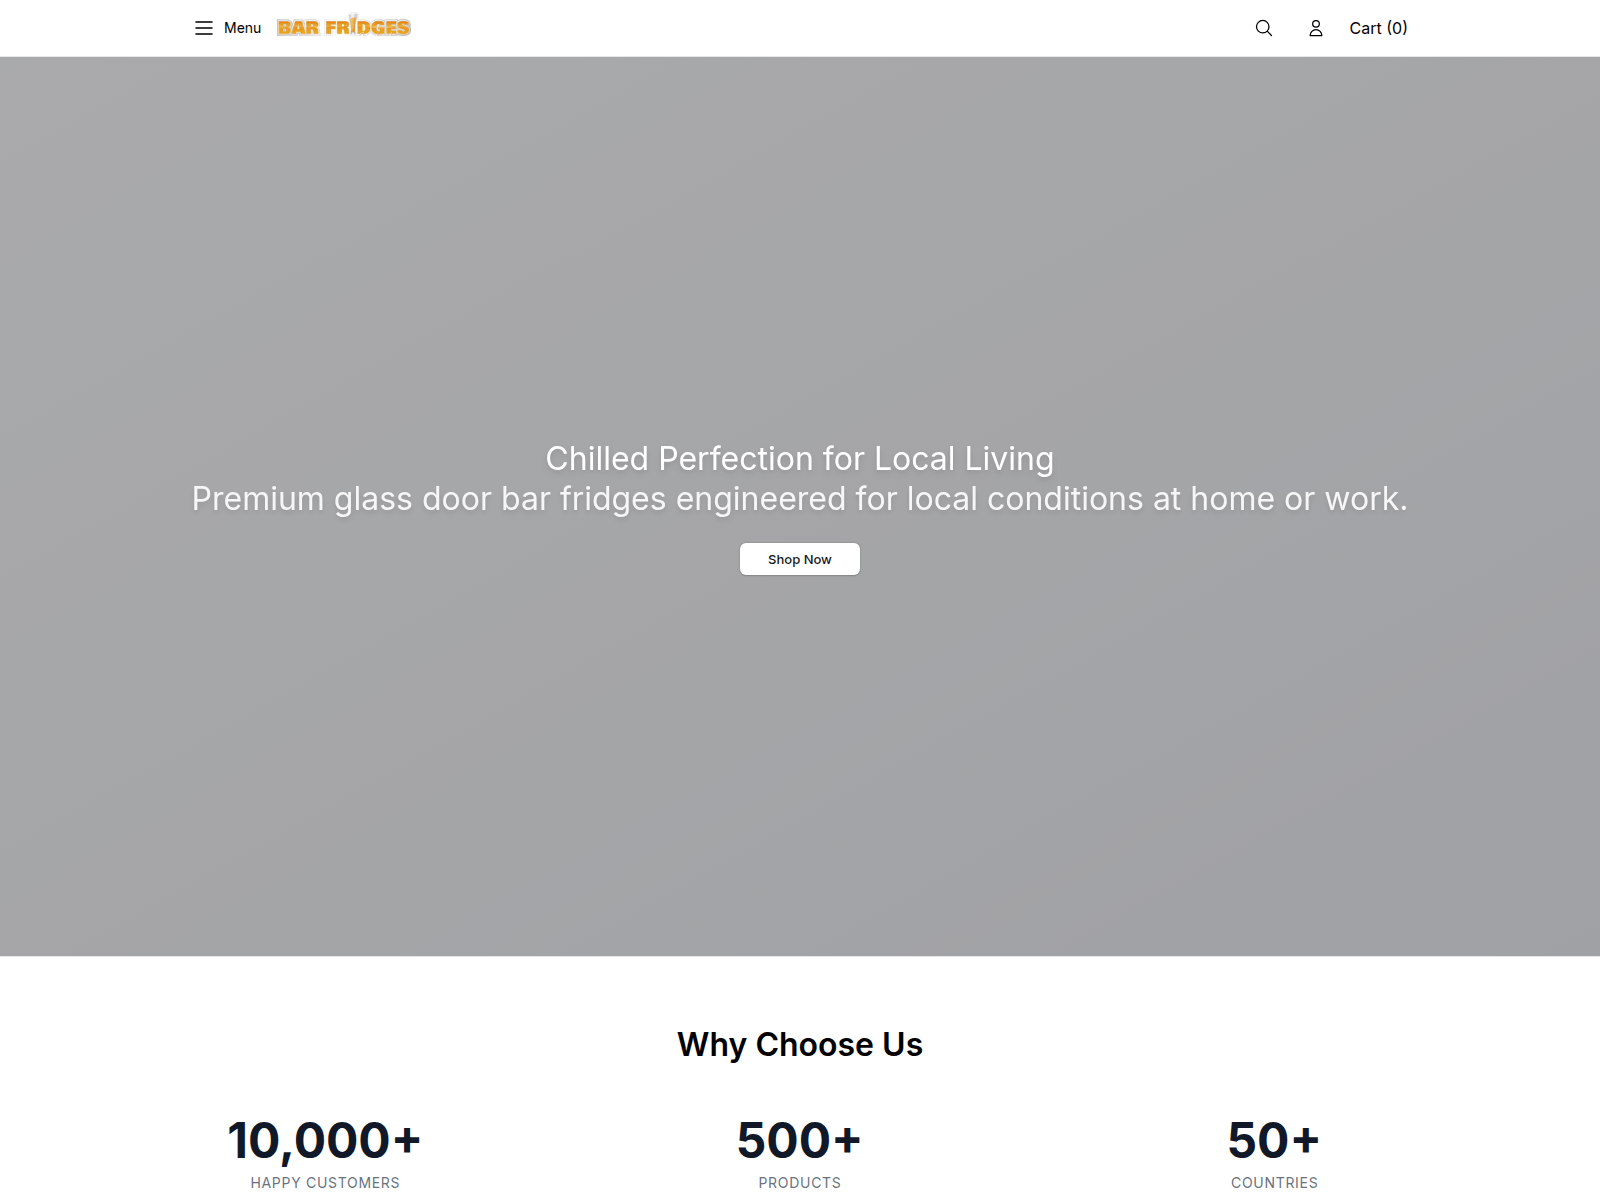The image size is (1600, 1200).
Task: Click the Countries label under 50+
Action: (1274, 1182)
